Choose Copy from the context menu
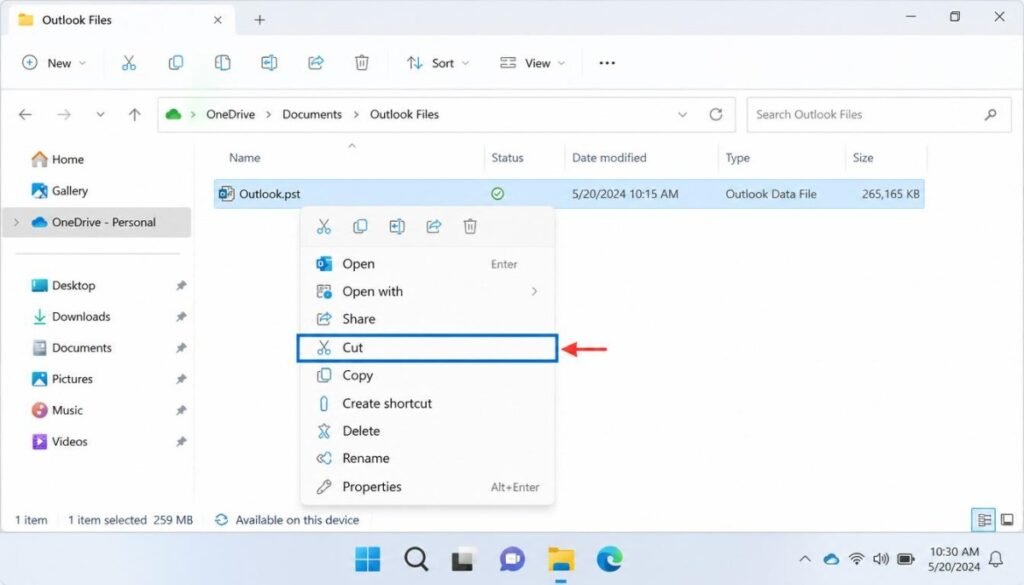This screenshot has height=585, width=1024. coord(427,375)
